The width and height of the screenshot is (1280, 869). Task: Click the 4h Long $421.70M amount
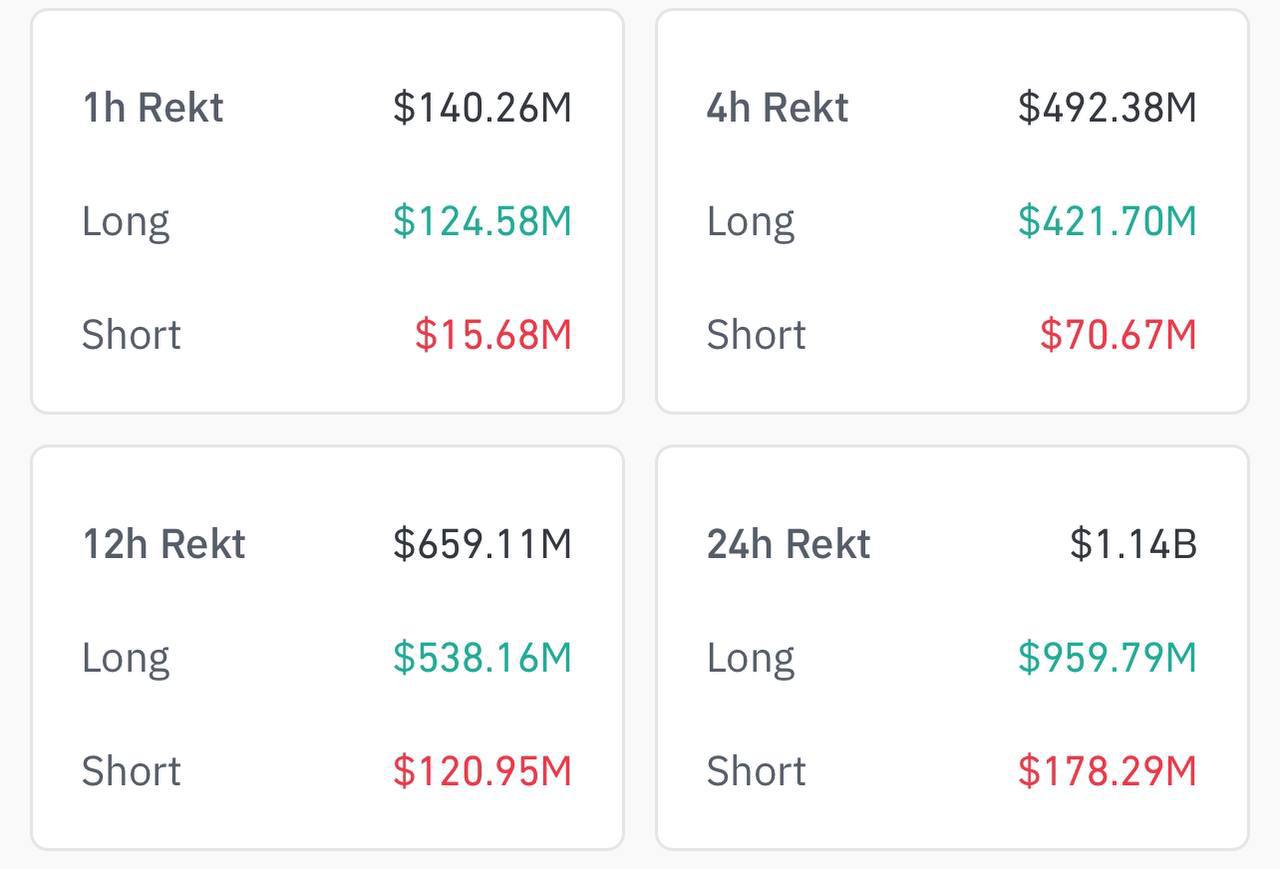[1107, 221]
